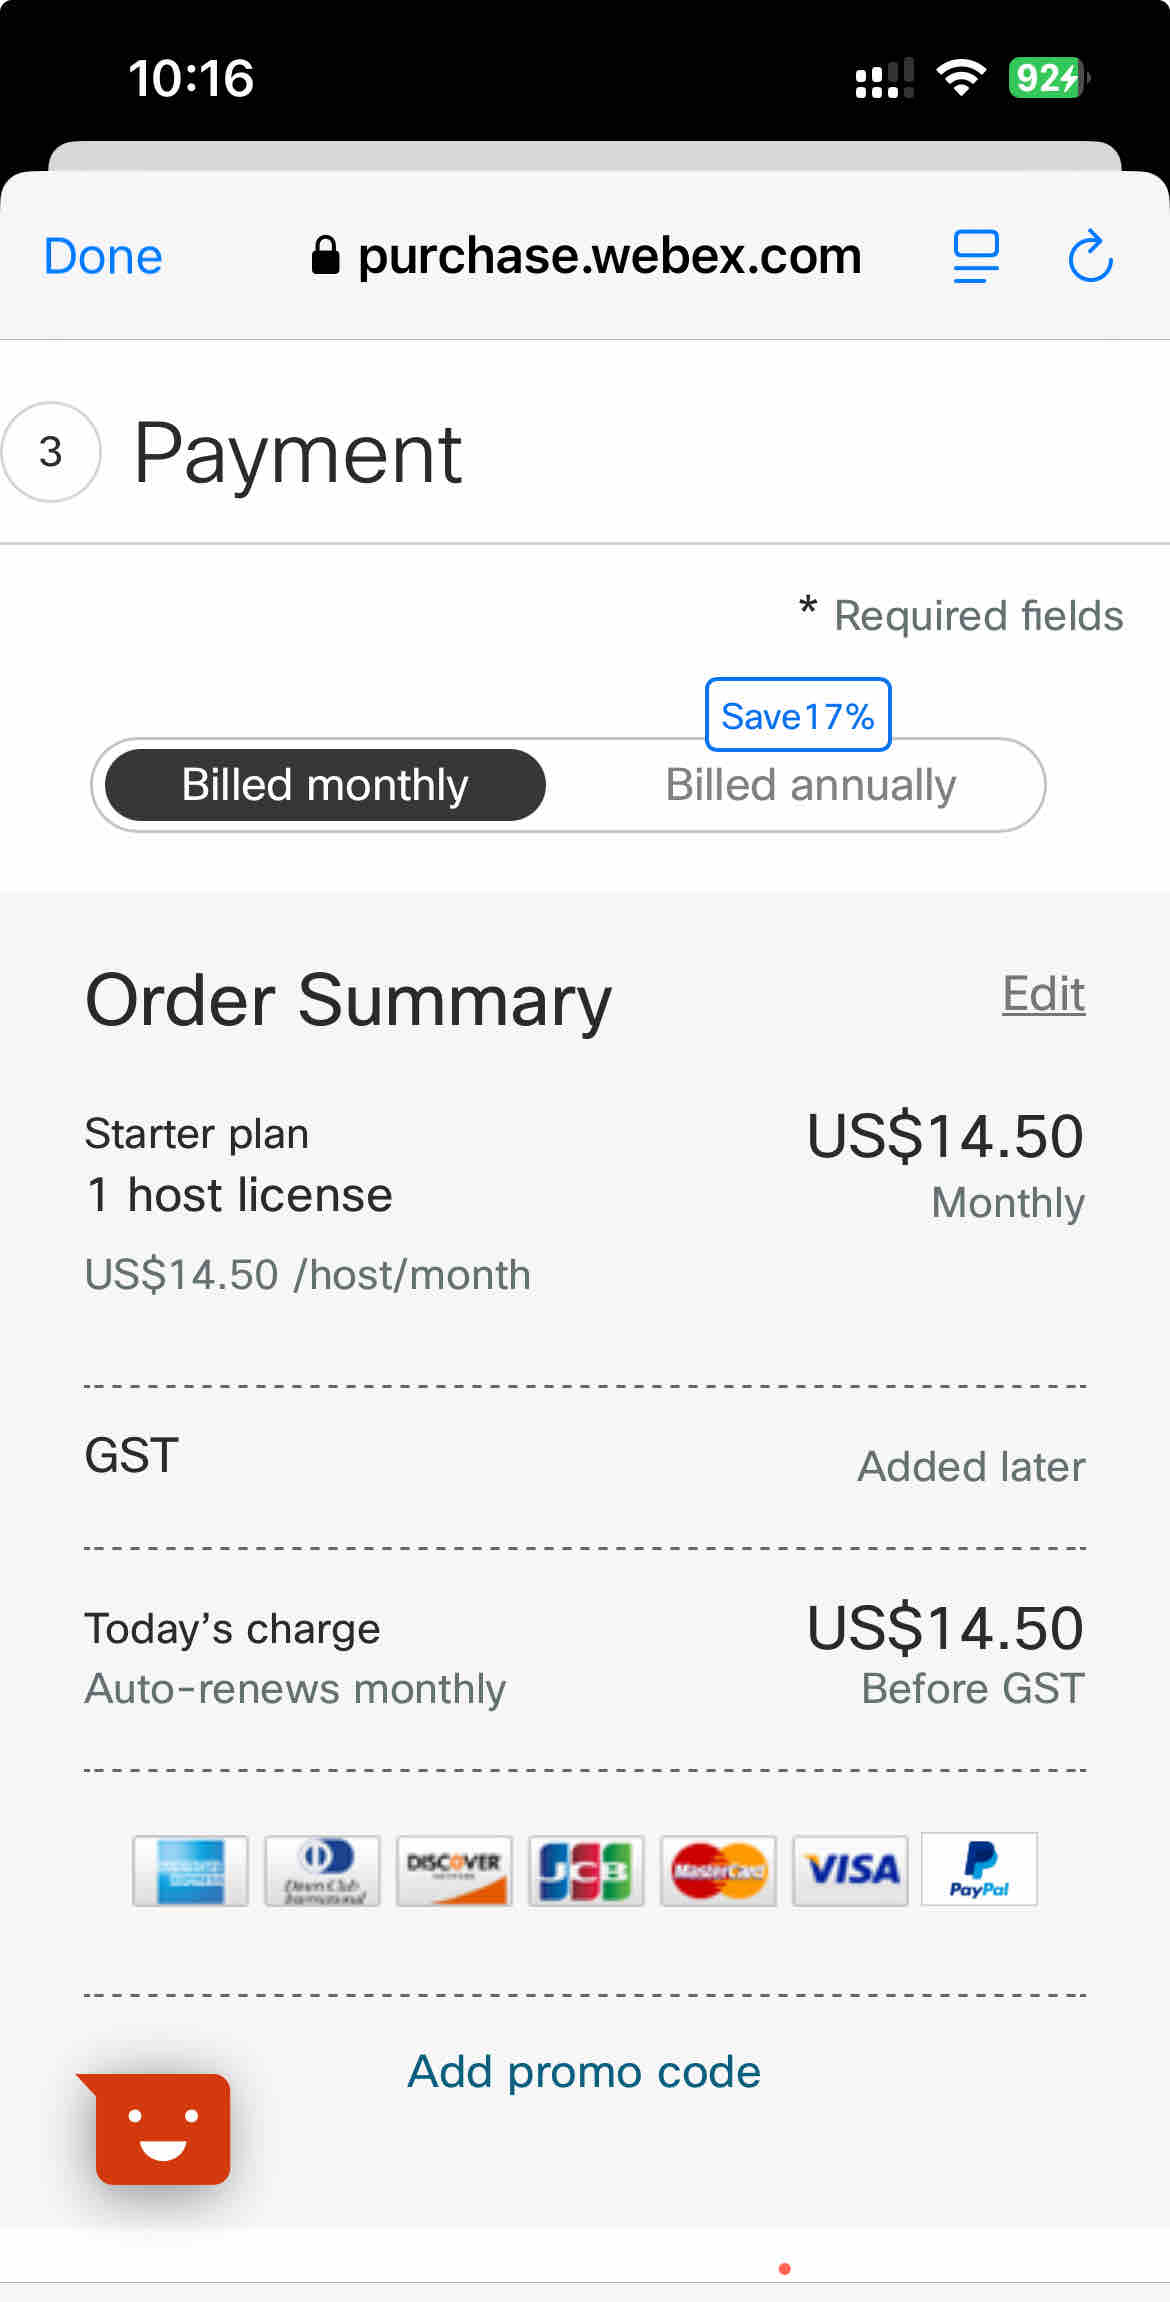Switch billing to Billed monthly
Screen dimensions: 1170x2302
click(325, 785)
